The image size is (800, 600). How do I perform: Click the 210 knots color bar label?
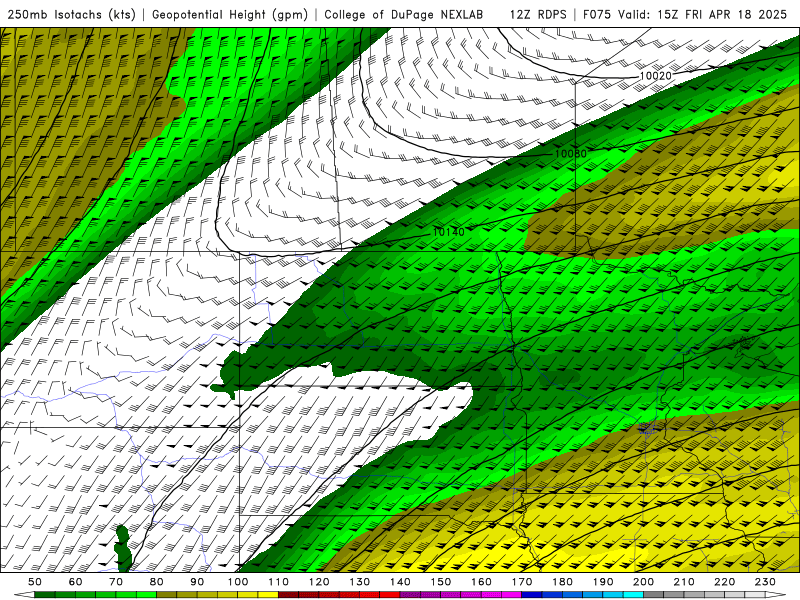click(x=684, y=582)
